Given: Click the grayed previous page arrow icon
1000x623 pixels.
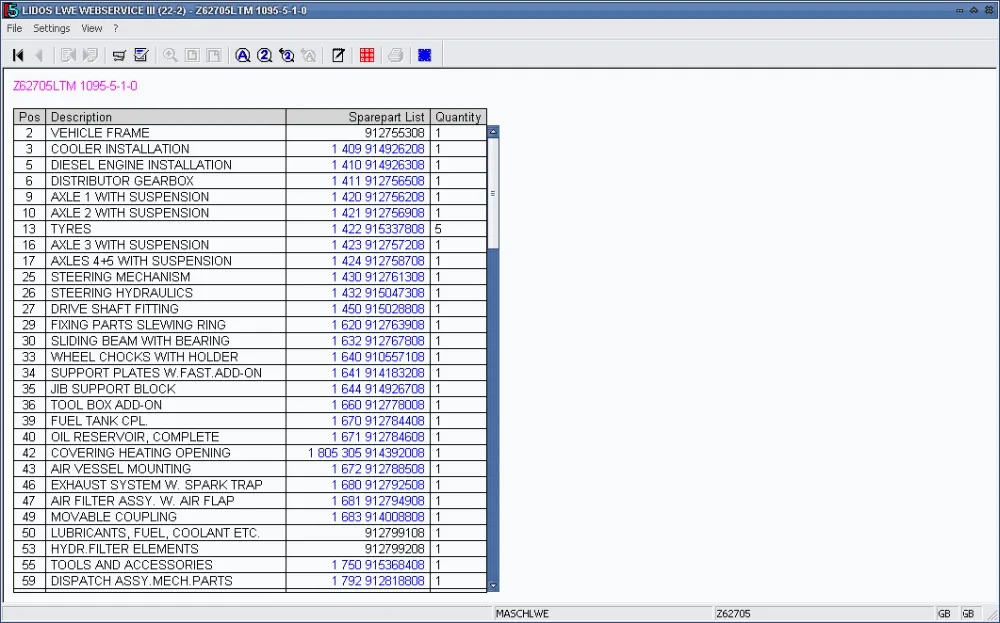Looking at the screenshot, I should (39, 55).
